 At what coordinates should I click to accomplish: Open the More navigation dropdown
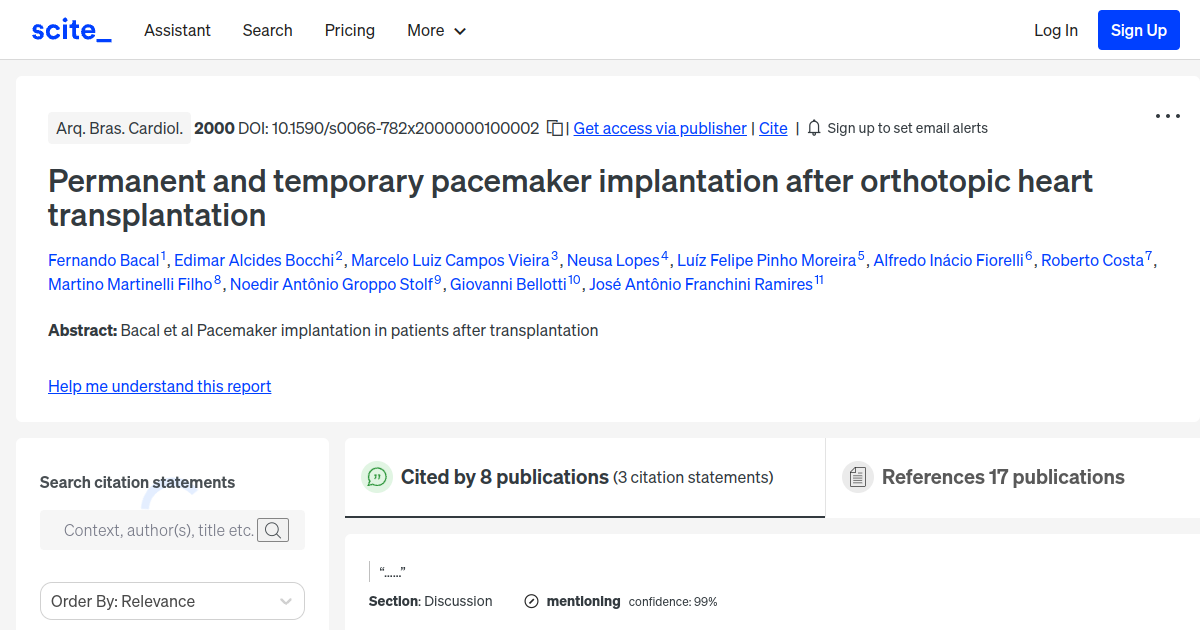pos(436,30)
